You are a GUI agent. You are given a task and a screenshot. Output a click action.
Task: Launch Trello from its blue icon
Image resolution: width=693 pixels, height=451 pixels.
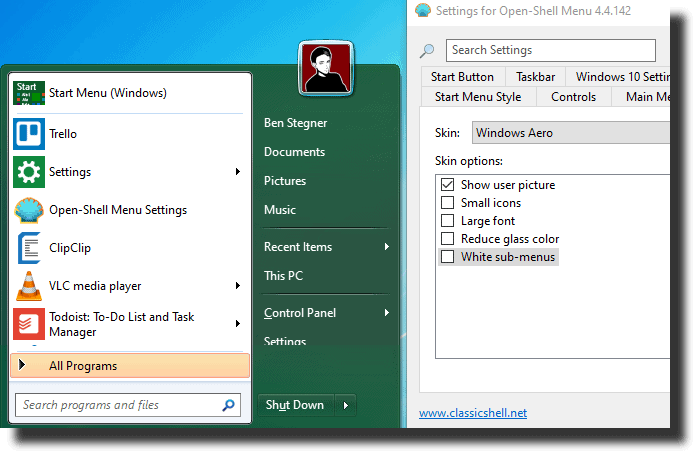(x=29, y=134)
